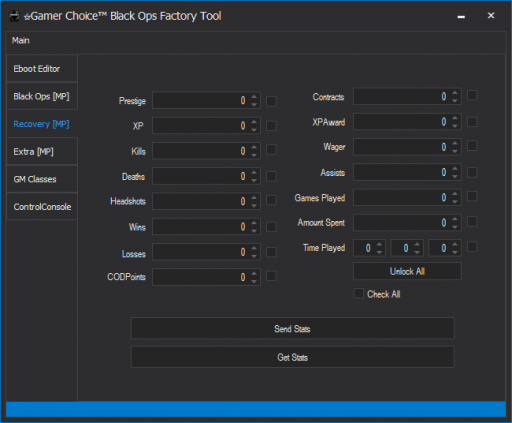The width and height of the screenshot is (512, 423).
Task: Check the Time Played checkbox
Action: [472, 247]
